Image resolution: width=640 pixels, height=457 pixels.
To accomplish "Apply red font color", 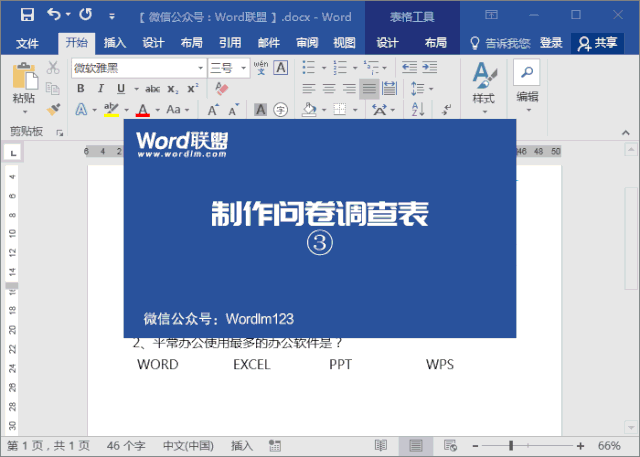I will point(142,109).
